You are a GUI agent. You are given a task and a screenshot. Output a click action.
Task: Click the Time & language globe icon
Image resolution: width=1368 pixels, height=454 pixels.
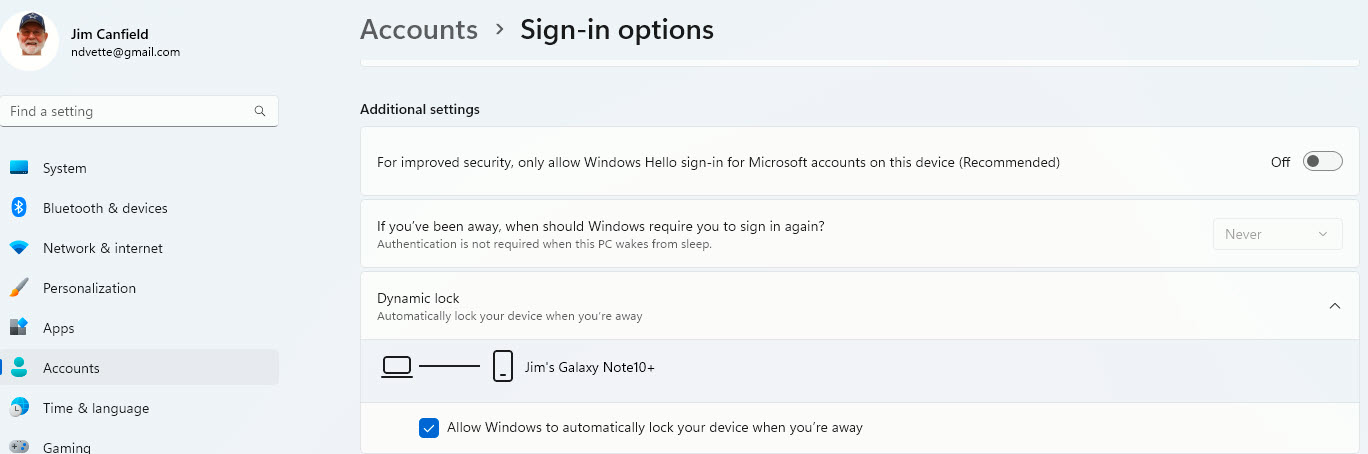tap(19, 408)
